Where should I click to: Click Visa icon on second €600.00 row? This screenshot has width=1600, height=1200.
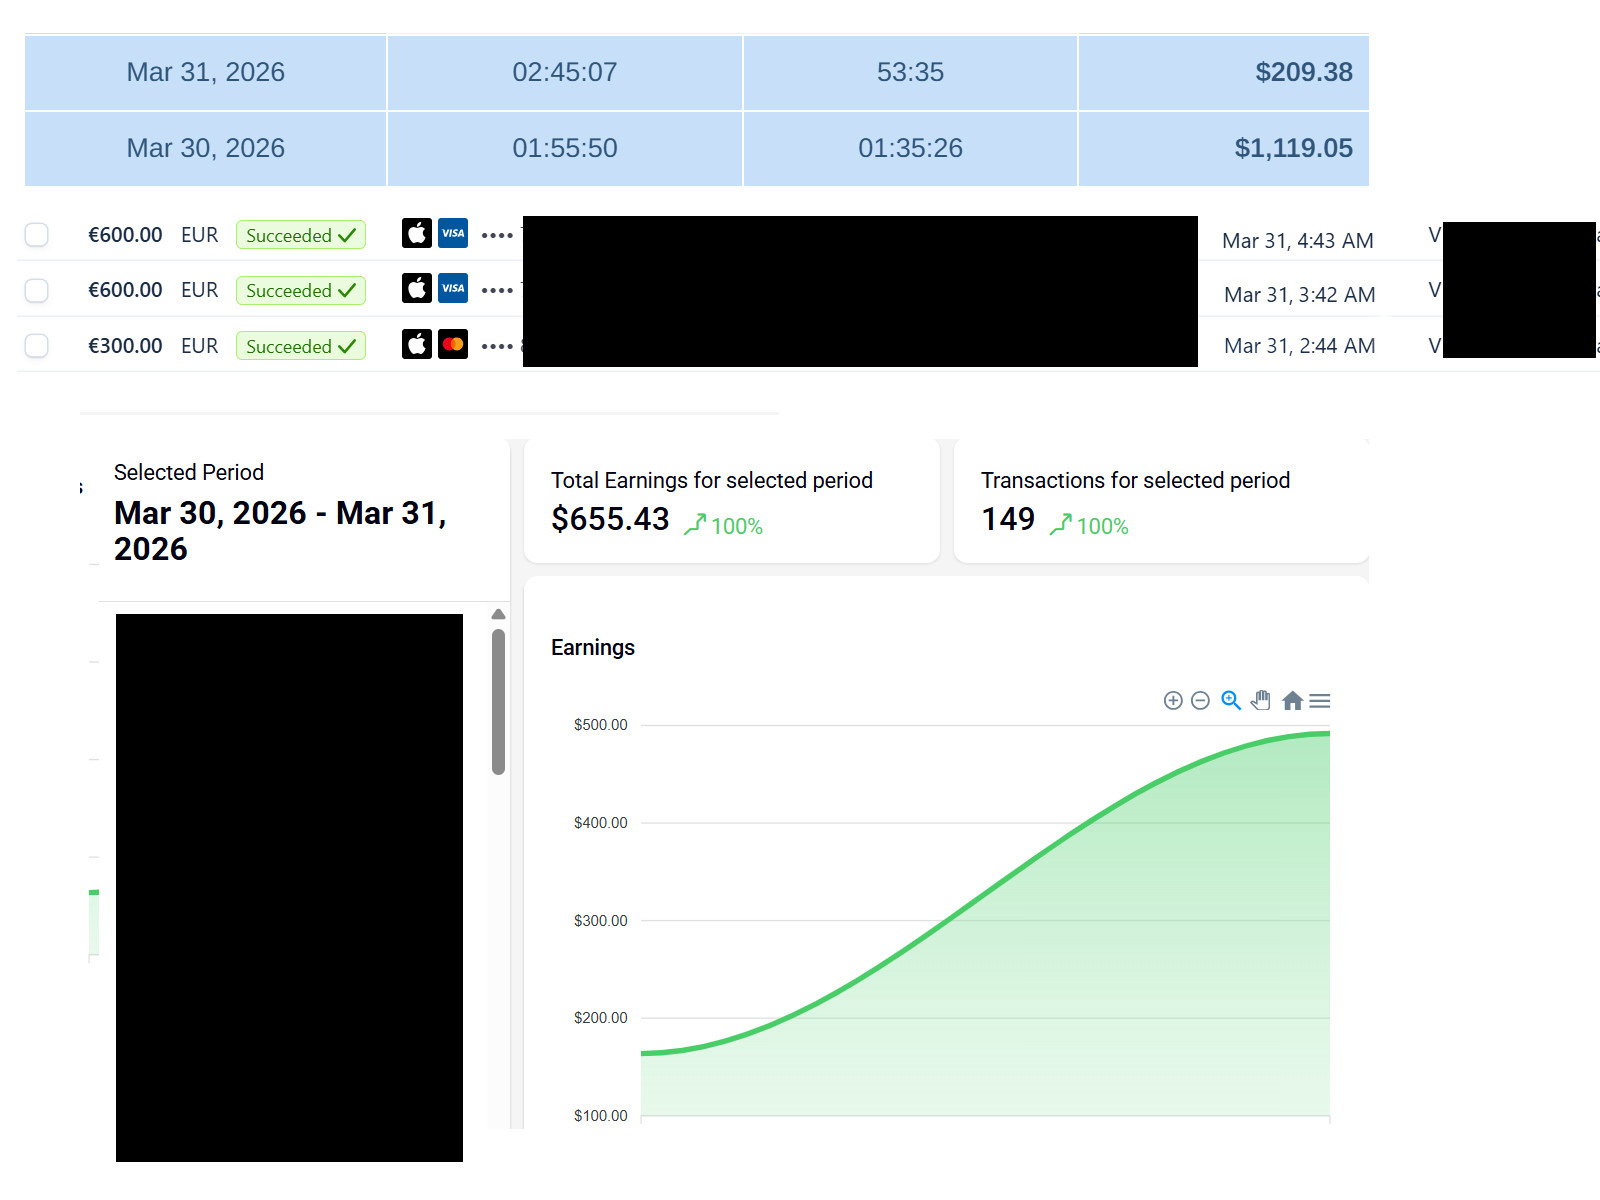coord(453,289)
